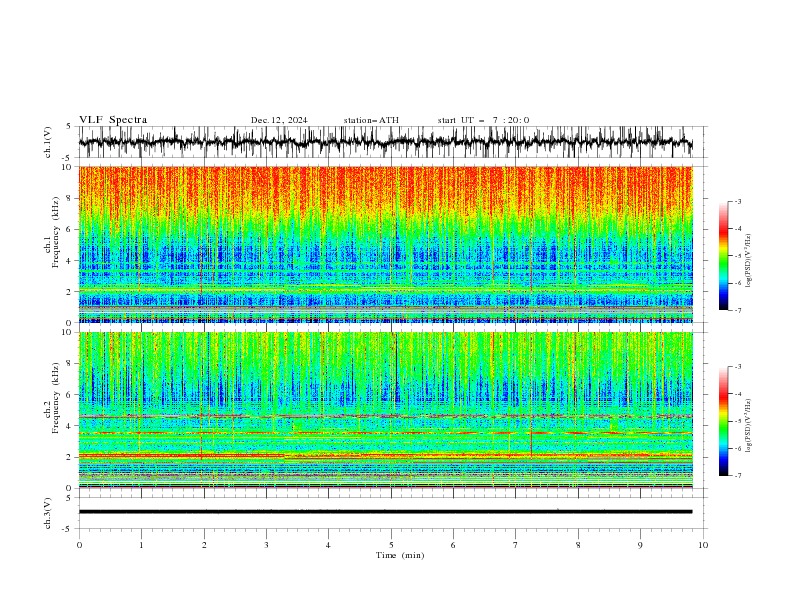792x612 pixels.
Task: Click the 'ch.1(V)' waveform axis label
Action: tap(48, 142)
